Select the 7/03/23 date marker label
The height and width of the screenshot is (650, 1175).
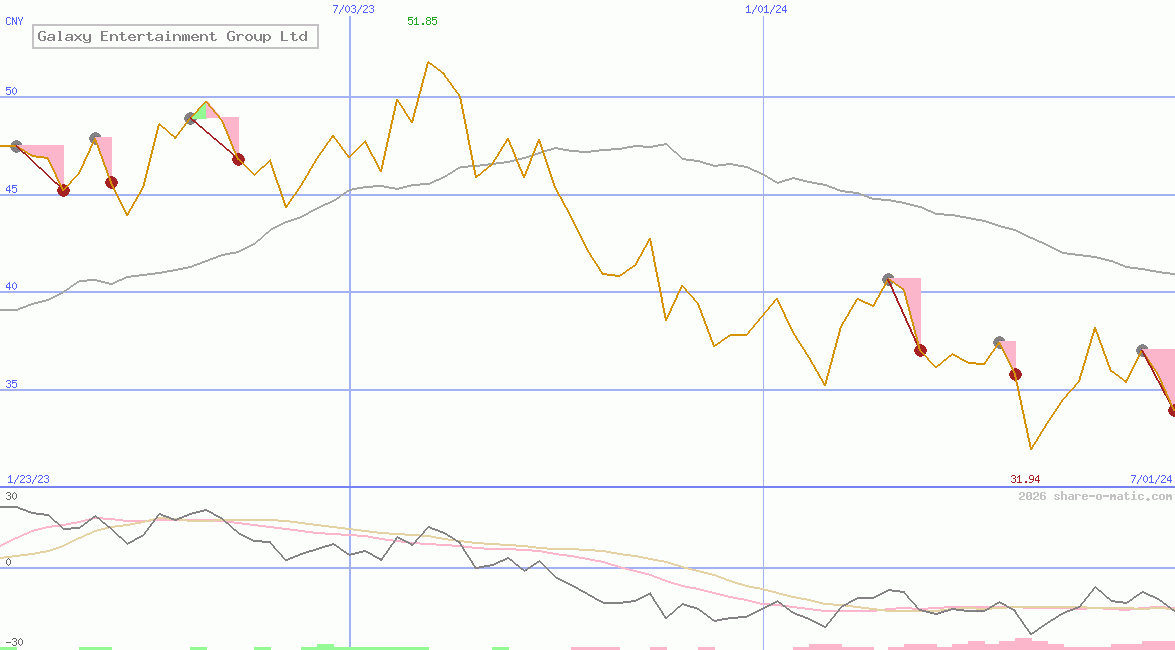353,9
